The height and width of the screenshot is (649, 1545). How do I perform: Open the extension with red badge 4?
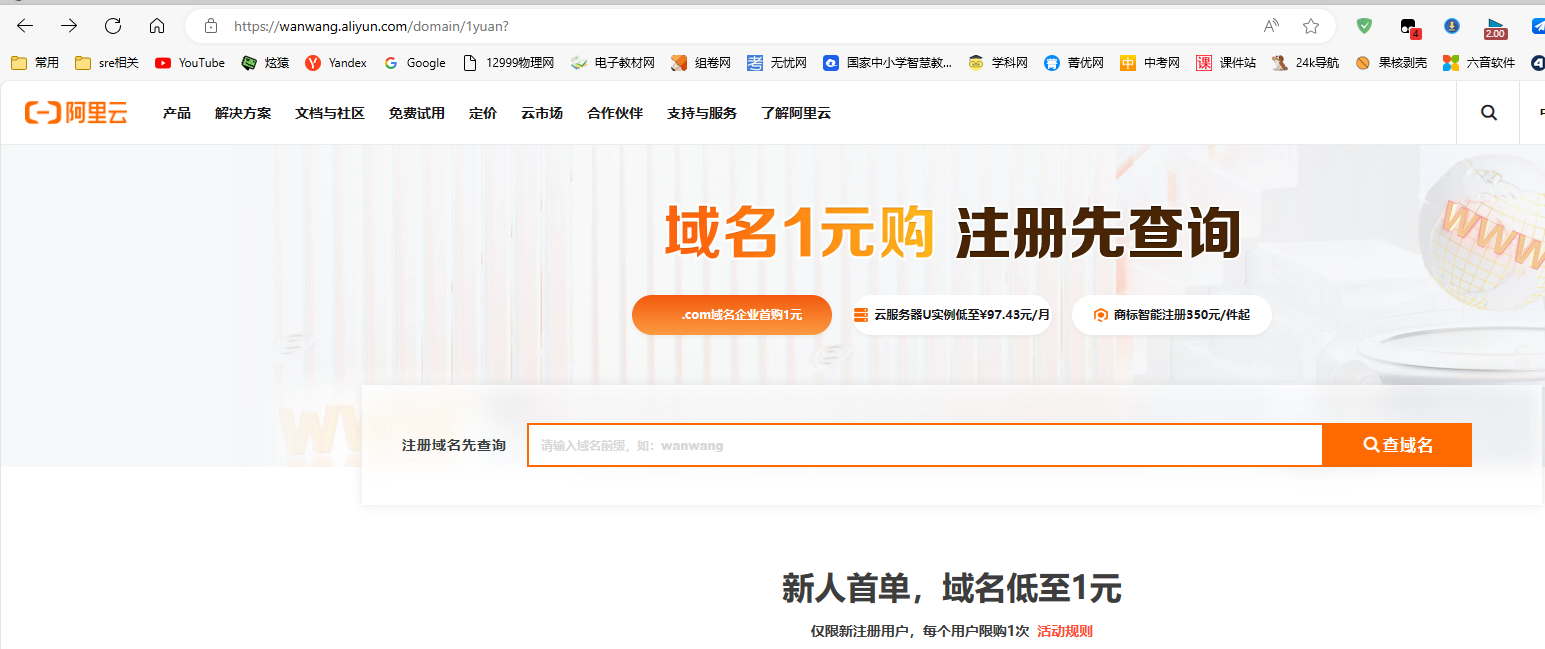1409,28
